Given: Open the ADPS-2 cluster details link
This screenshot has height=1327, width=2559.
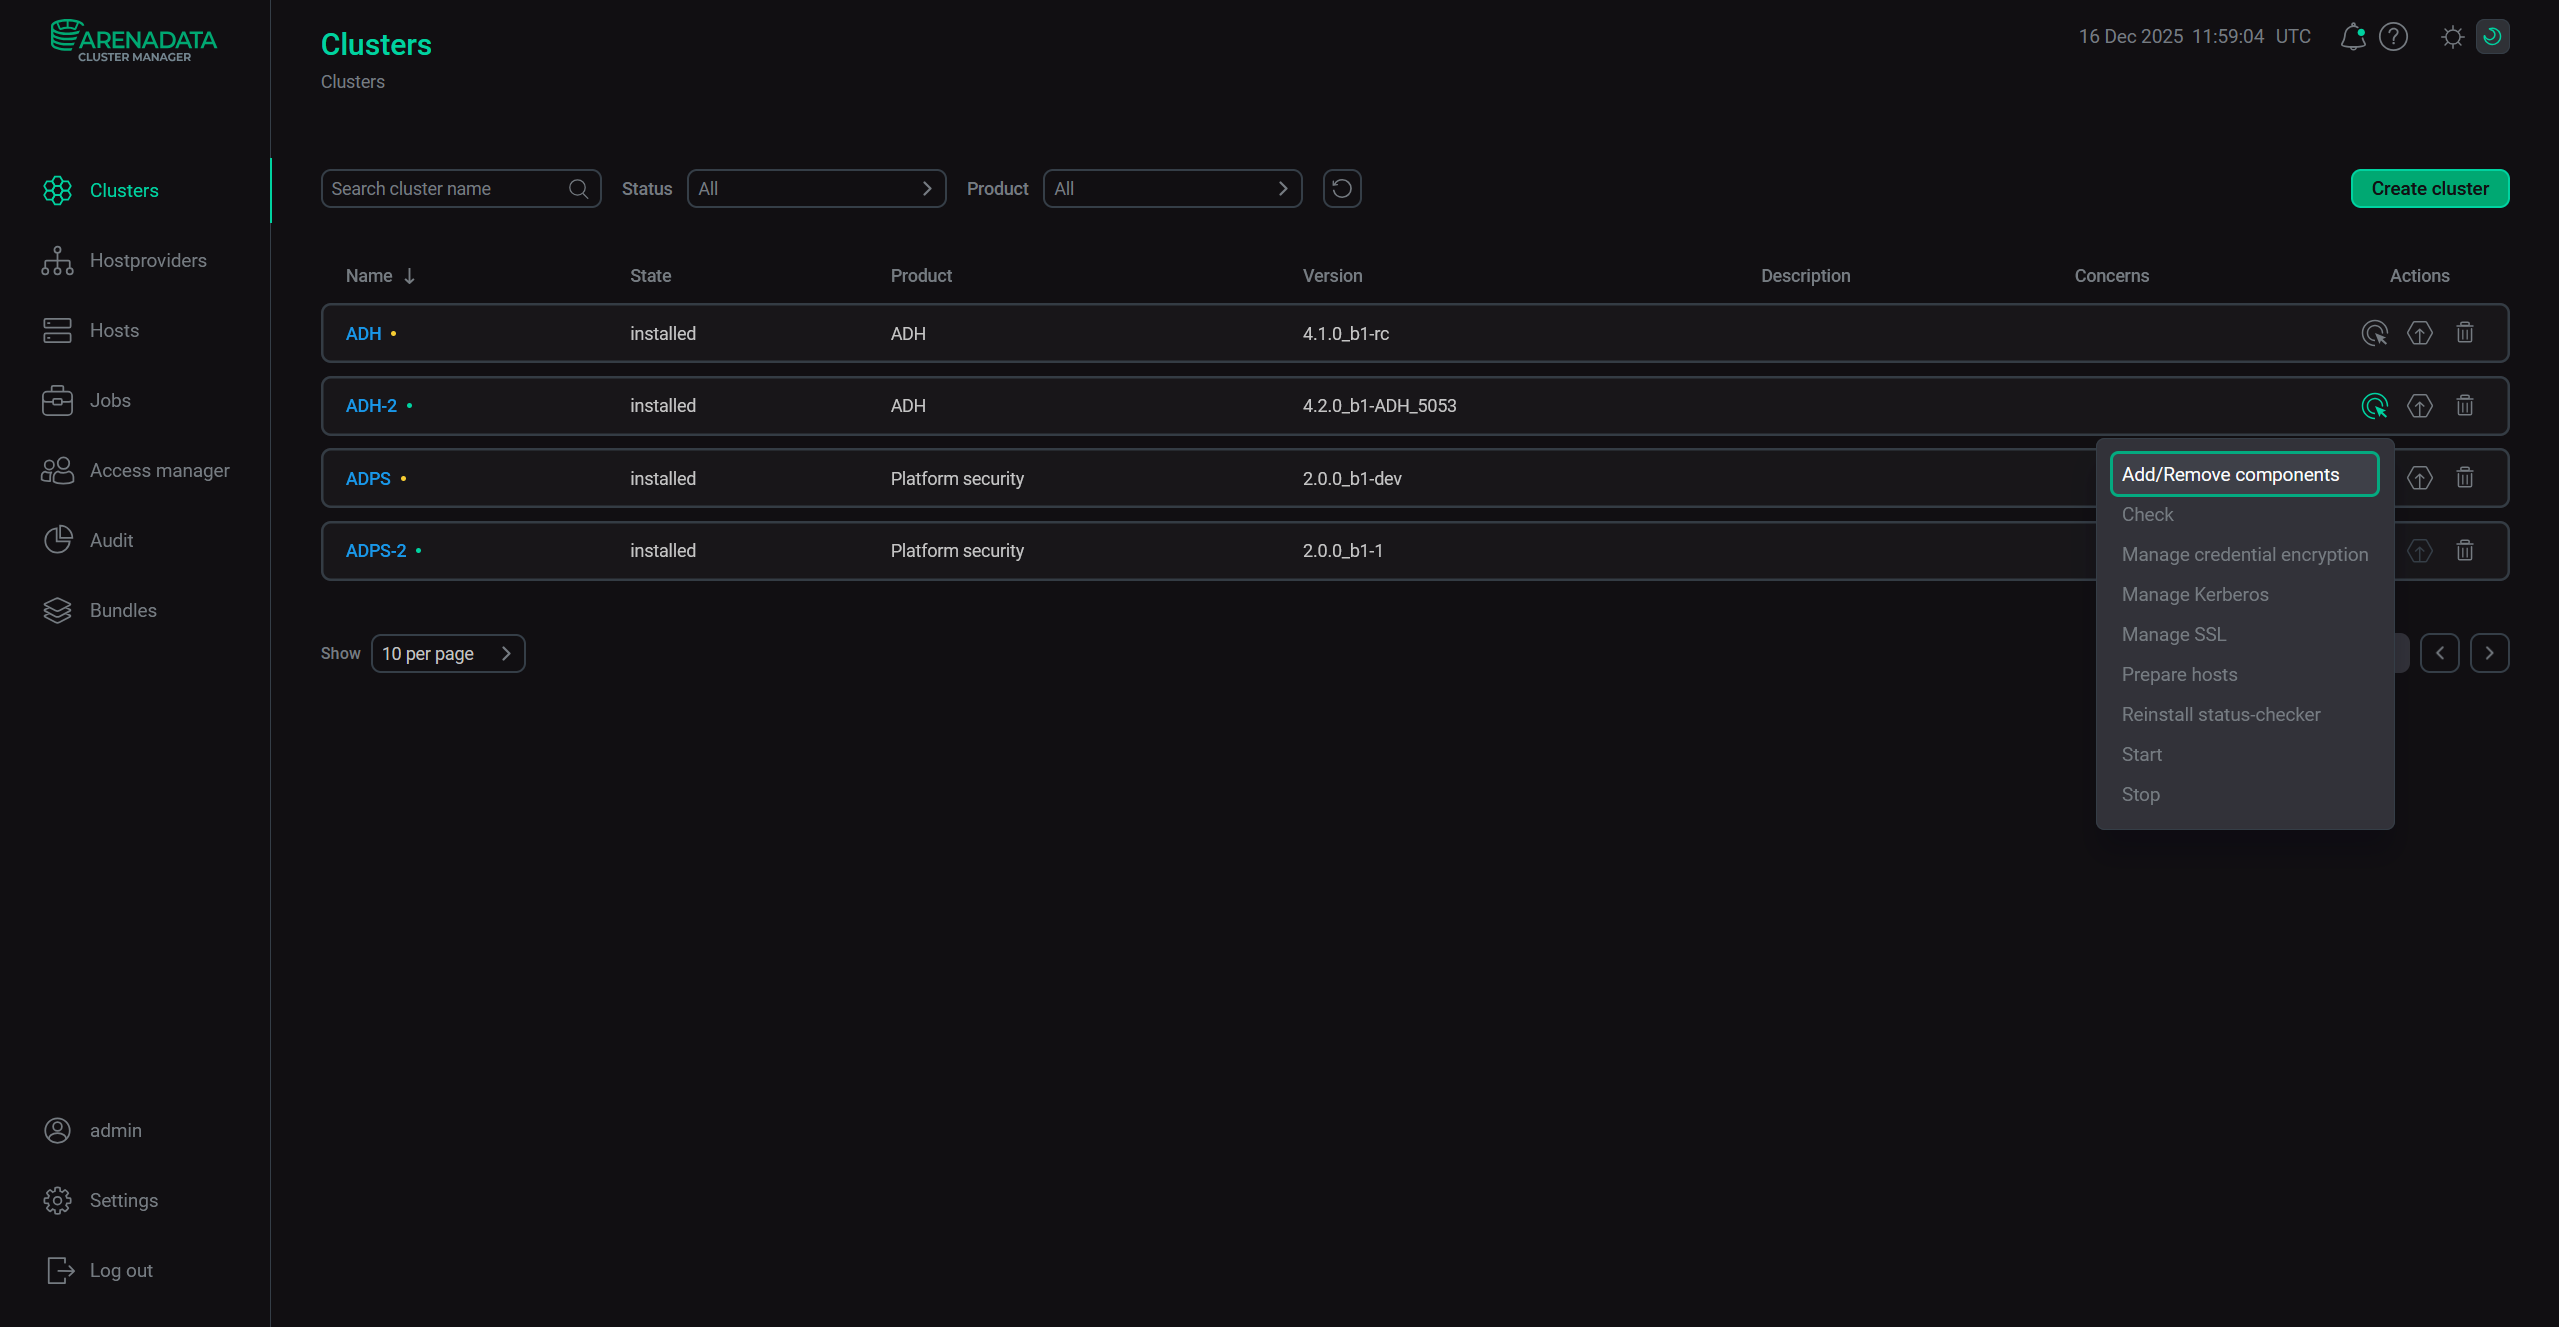Looking at the screenshot, I should (375, 550).
